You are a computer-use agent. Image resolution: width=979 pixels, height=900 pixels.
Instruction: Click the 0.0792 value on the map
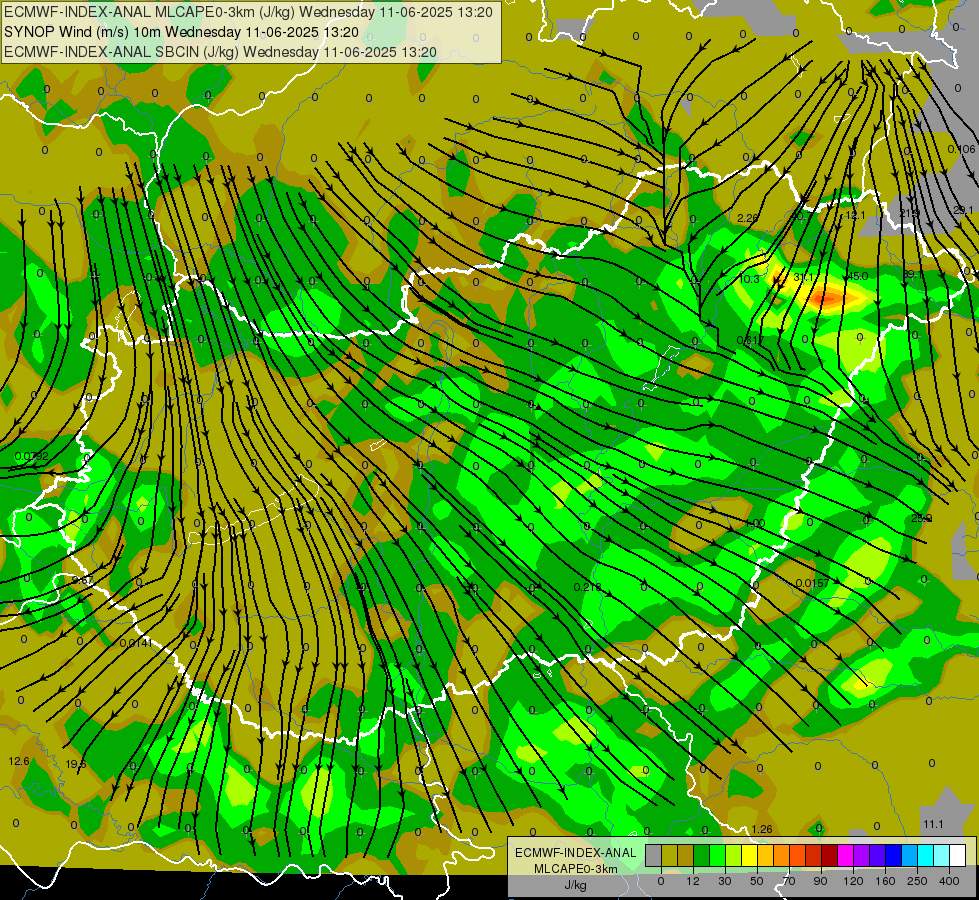click(x=31, y=456)
